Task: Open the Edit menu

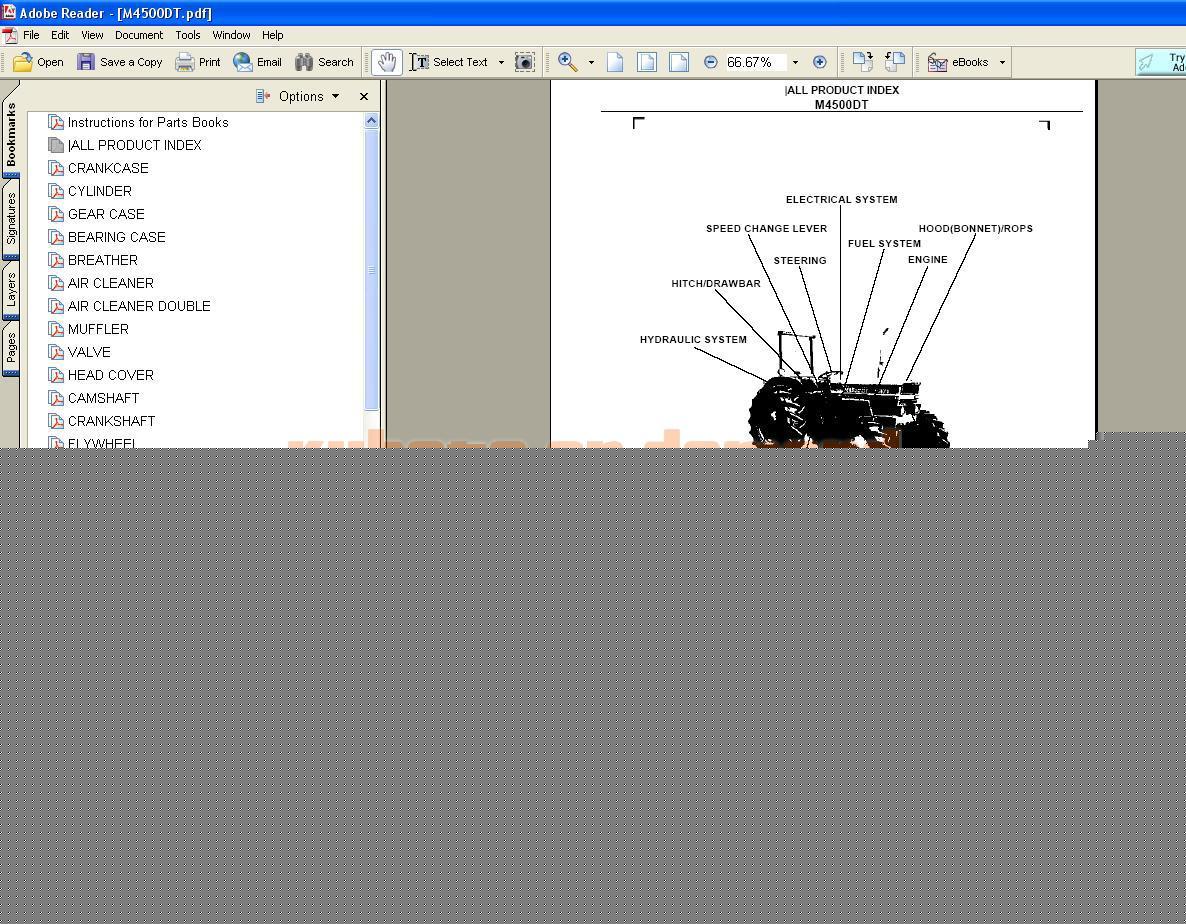Action: point(60,35)
